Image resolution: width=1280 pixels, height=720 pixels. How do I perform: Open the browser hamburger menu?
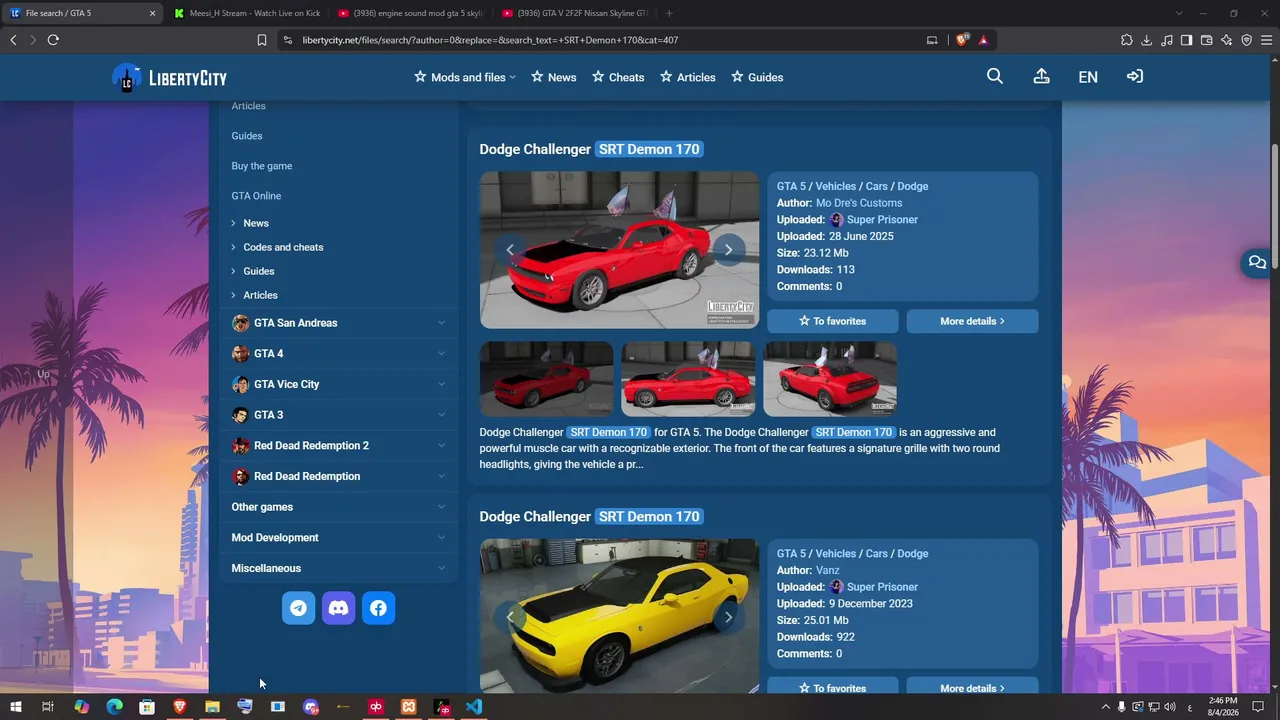[1267, 40]
